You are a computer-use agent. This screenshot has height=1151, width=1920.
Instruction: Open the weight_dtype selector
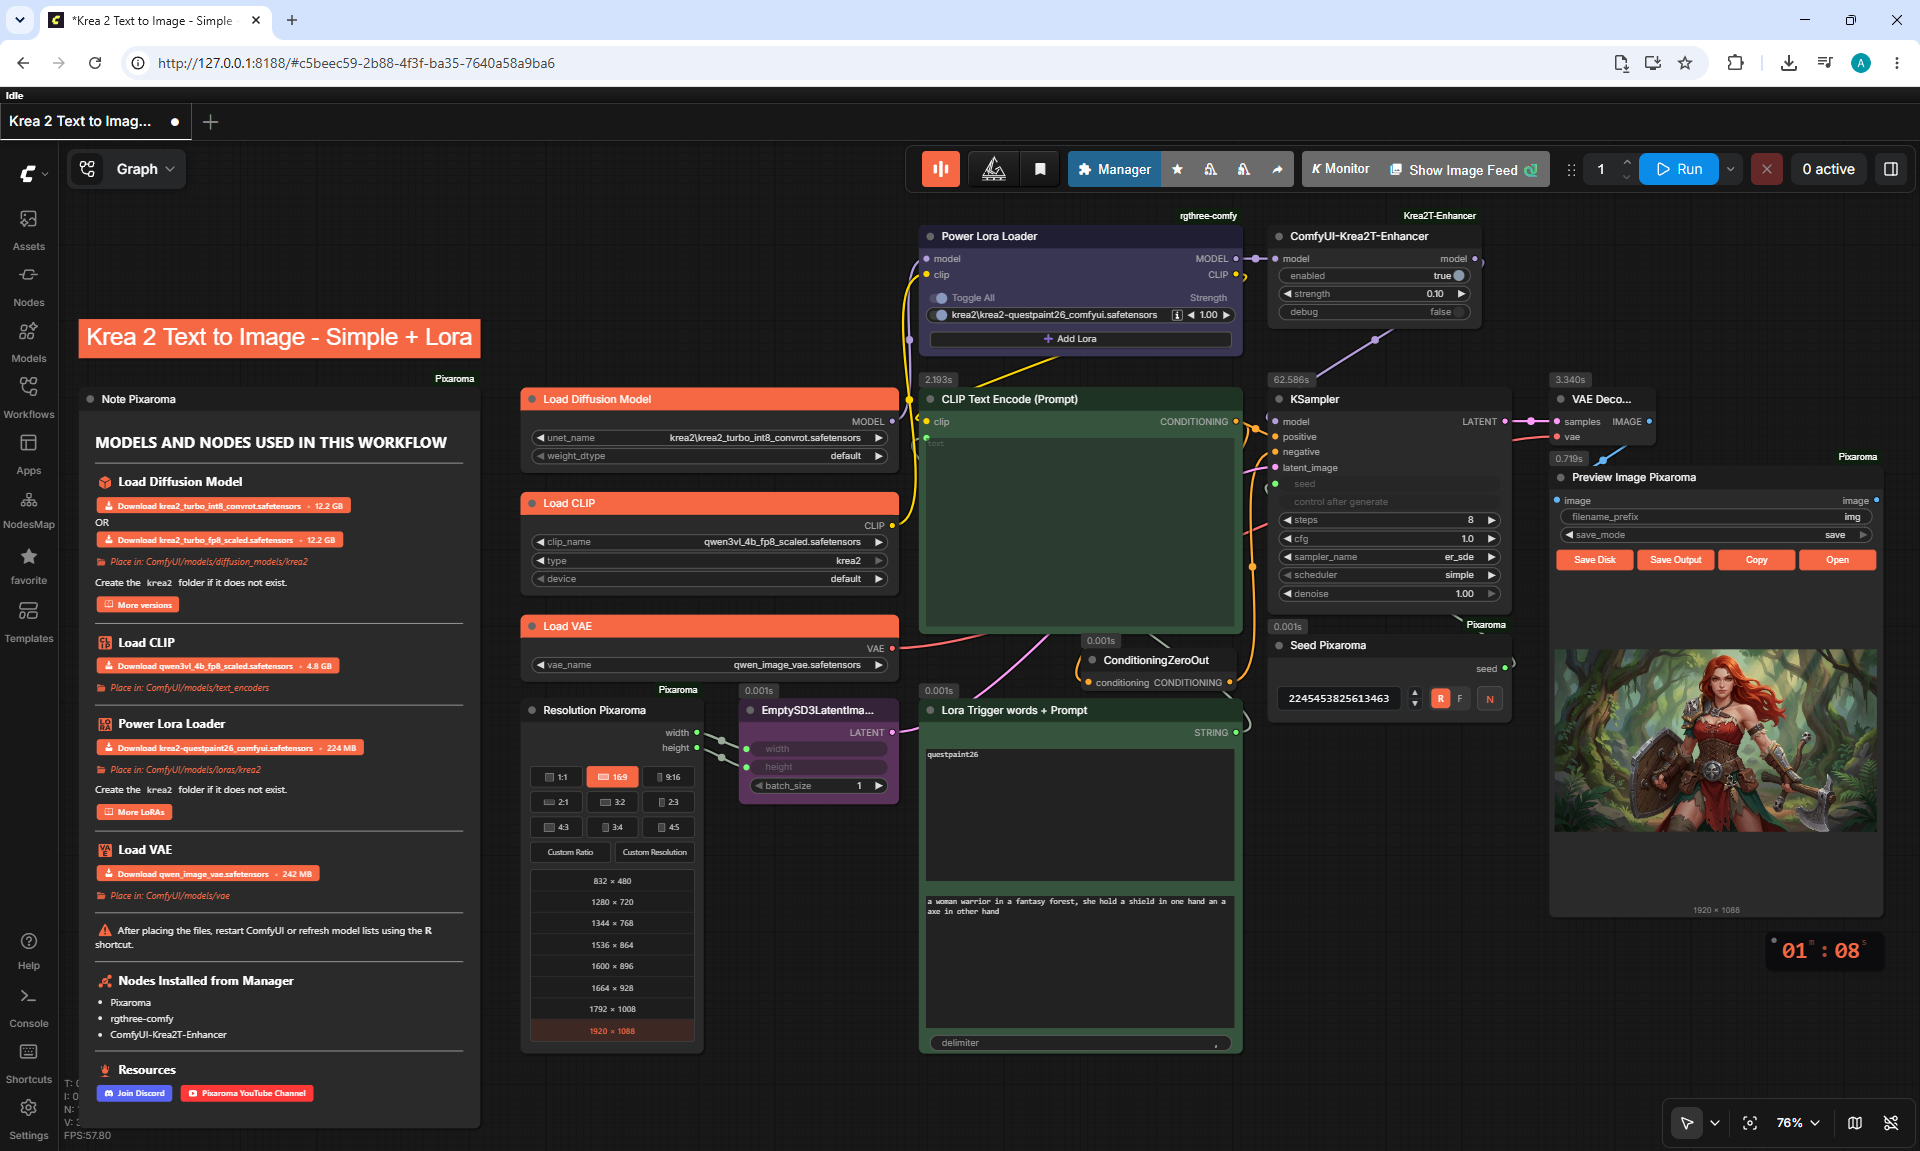click(710, 456)
